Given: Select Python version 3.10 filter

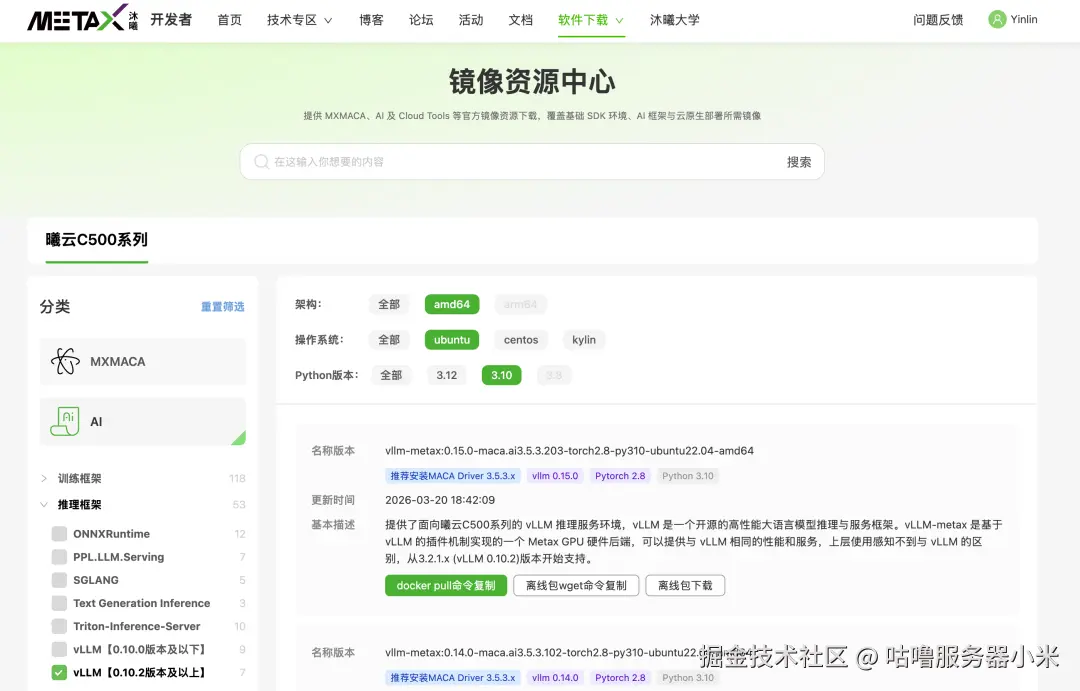Looking at the screenshot, I should point(501,375).
